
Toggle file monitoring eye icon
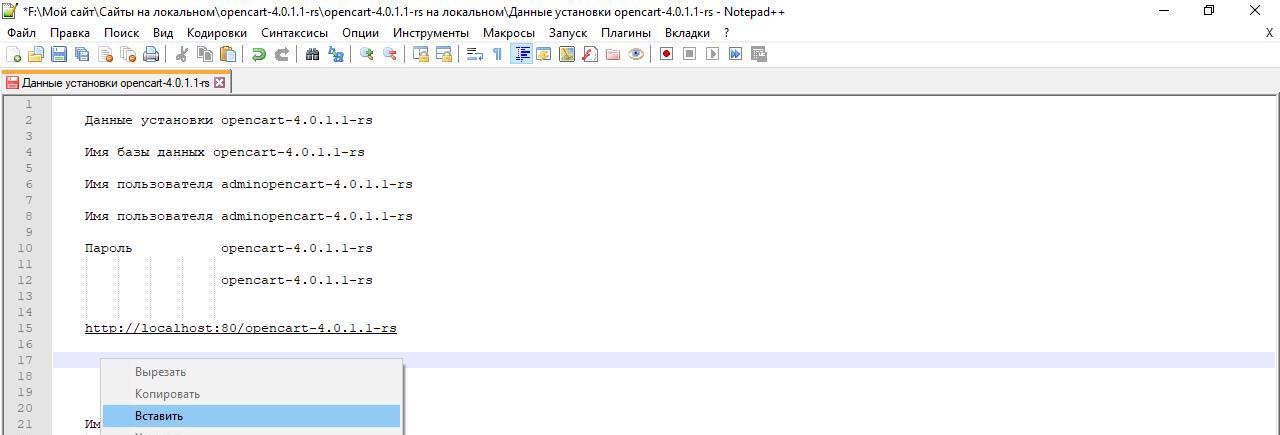636,54
